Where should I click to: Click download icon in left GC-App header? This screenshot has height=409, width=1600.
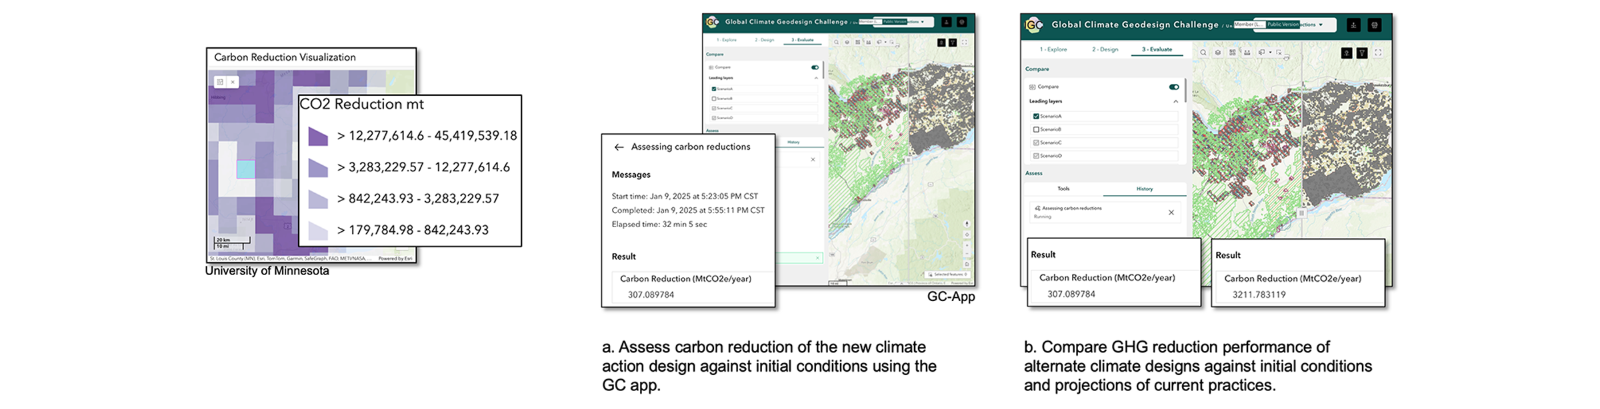pyautogui.click(x=946, y=21)
